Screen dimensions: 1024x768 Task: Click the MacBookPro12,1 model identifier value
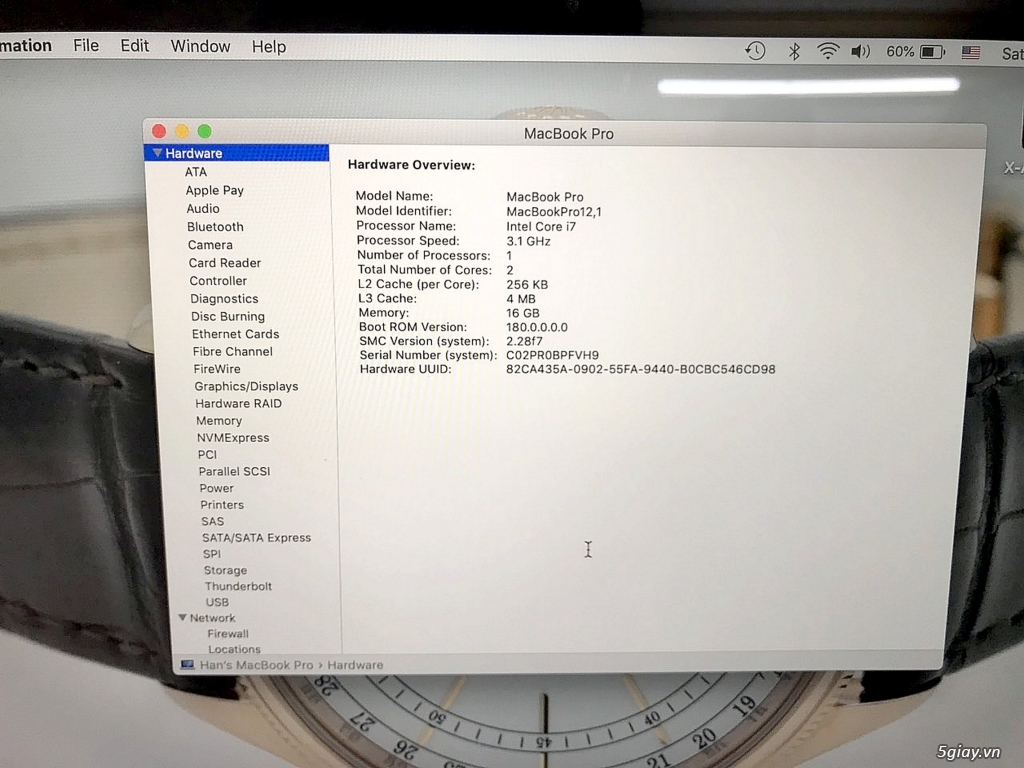click(x=554, y=212)
